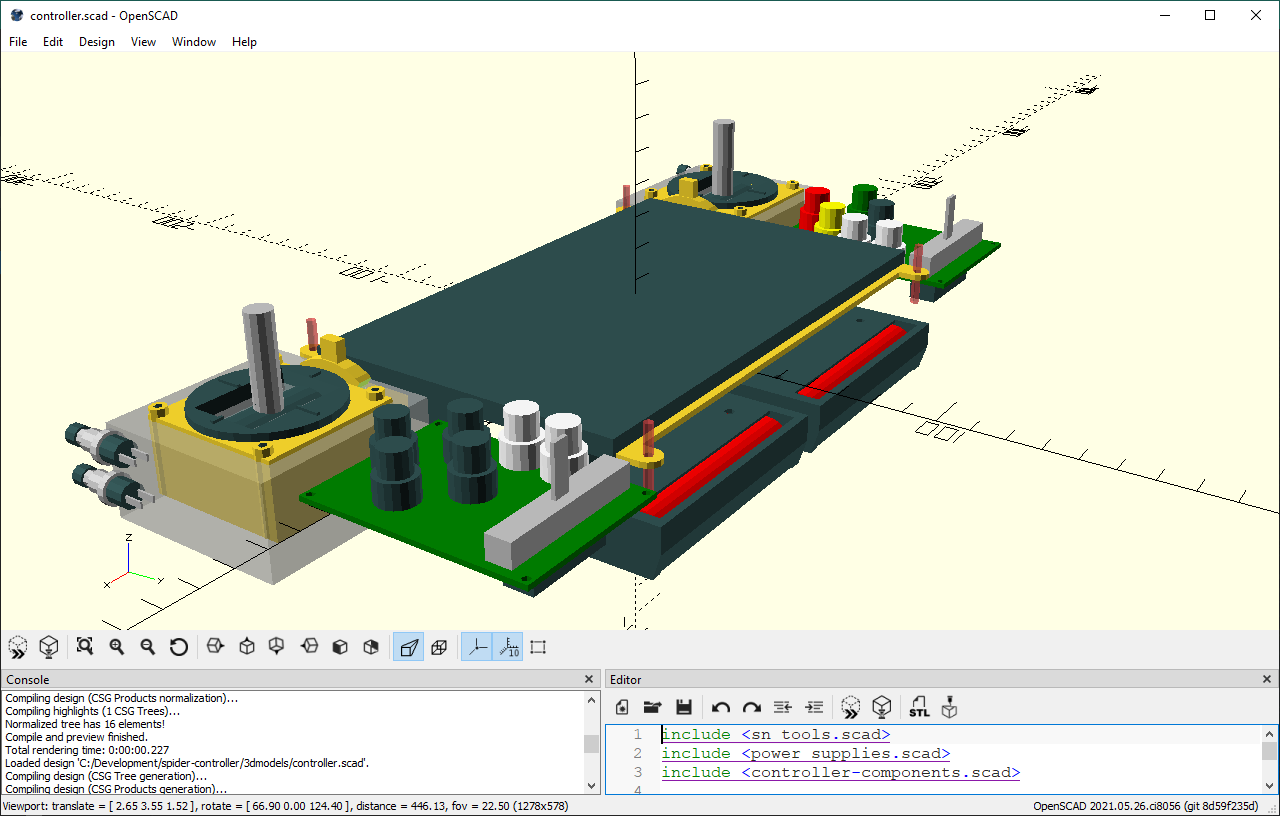Click the View All zoom-fit icon
Viewport: 1280px width, 816px height.
[x=85, y=647]
